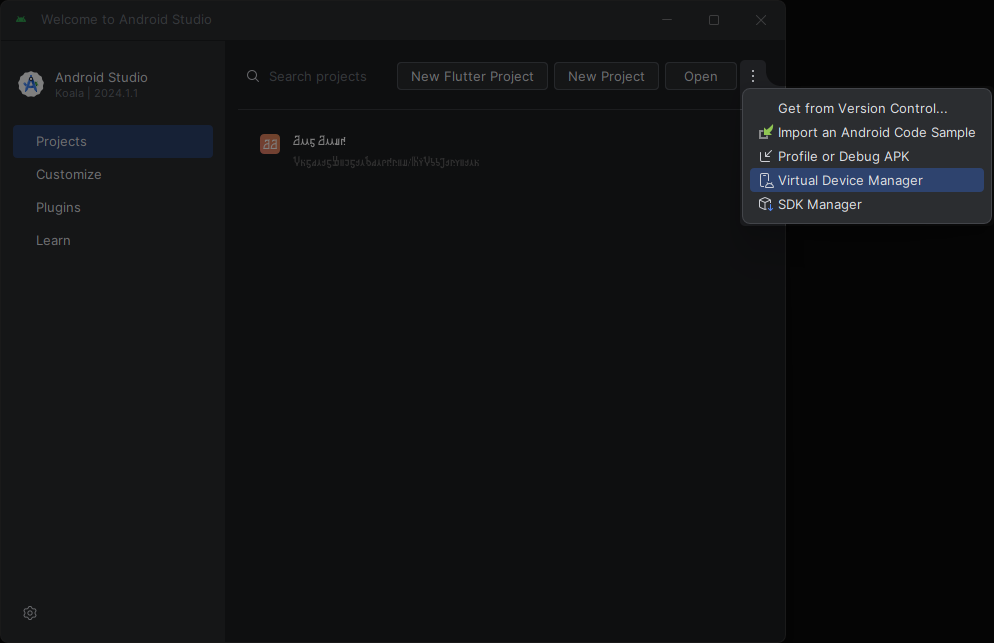Open settings via the gear icon

click(x=30, y=613)
